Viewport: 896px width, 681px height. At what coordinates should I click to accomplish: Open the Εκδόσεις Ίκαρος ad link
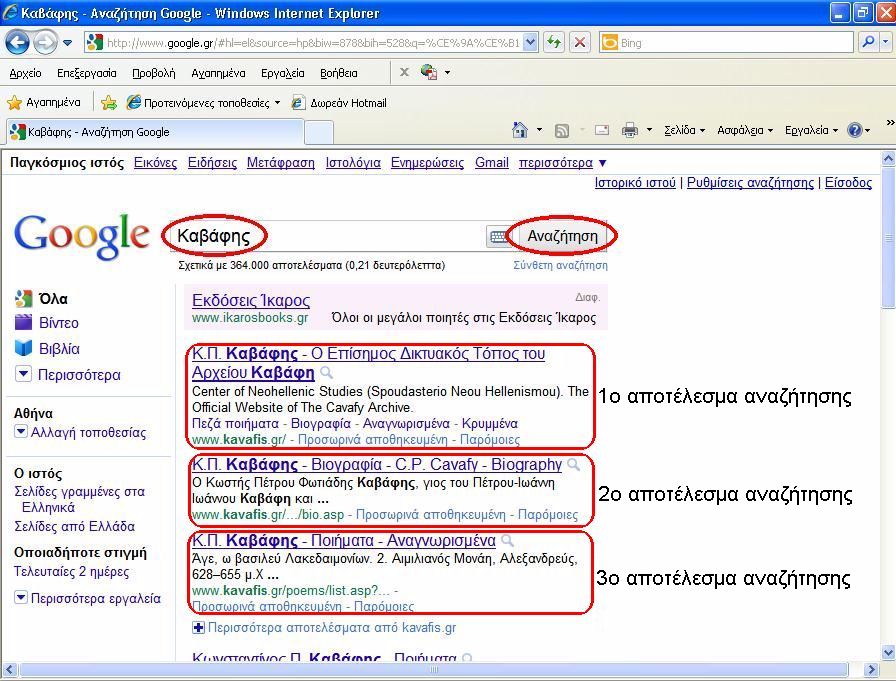tap(251, 301)
